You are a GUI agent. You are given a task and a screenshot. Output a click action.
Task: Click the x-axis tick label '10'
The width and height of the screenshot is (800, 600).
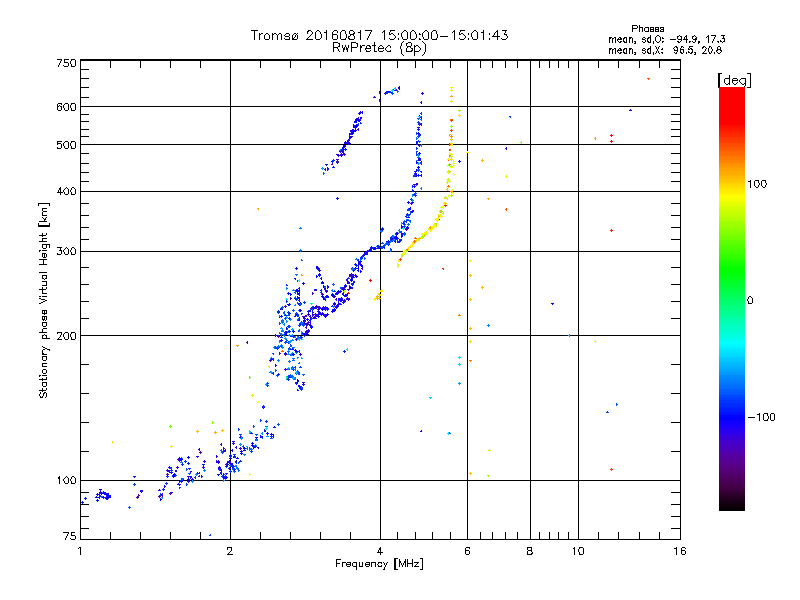[x=578, y=551]
